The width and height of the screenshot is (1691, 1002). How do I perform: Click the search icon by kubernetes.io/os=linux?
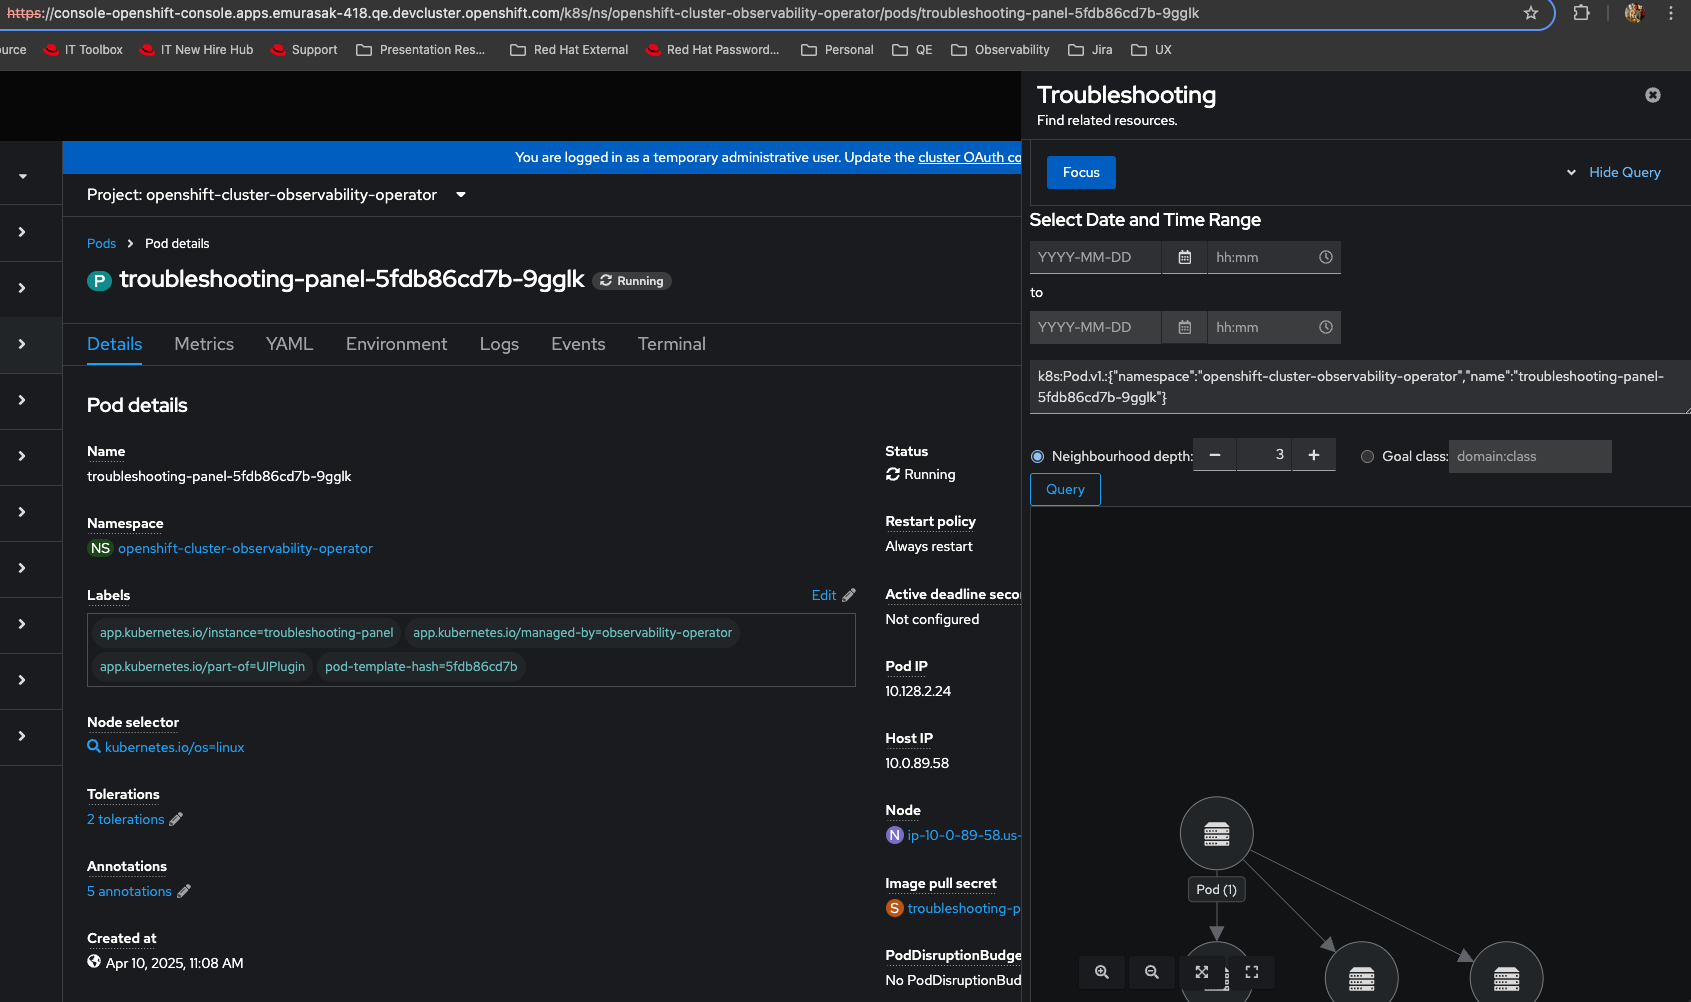[x=94, y=747]
